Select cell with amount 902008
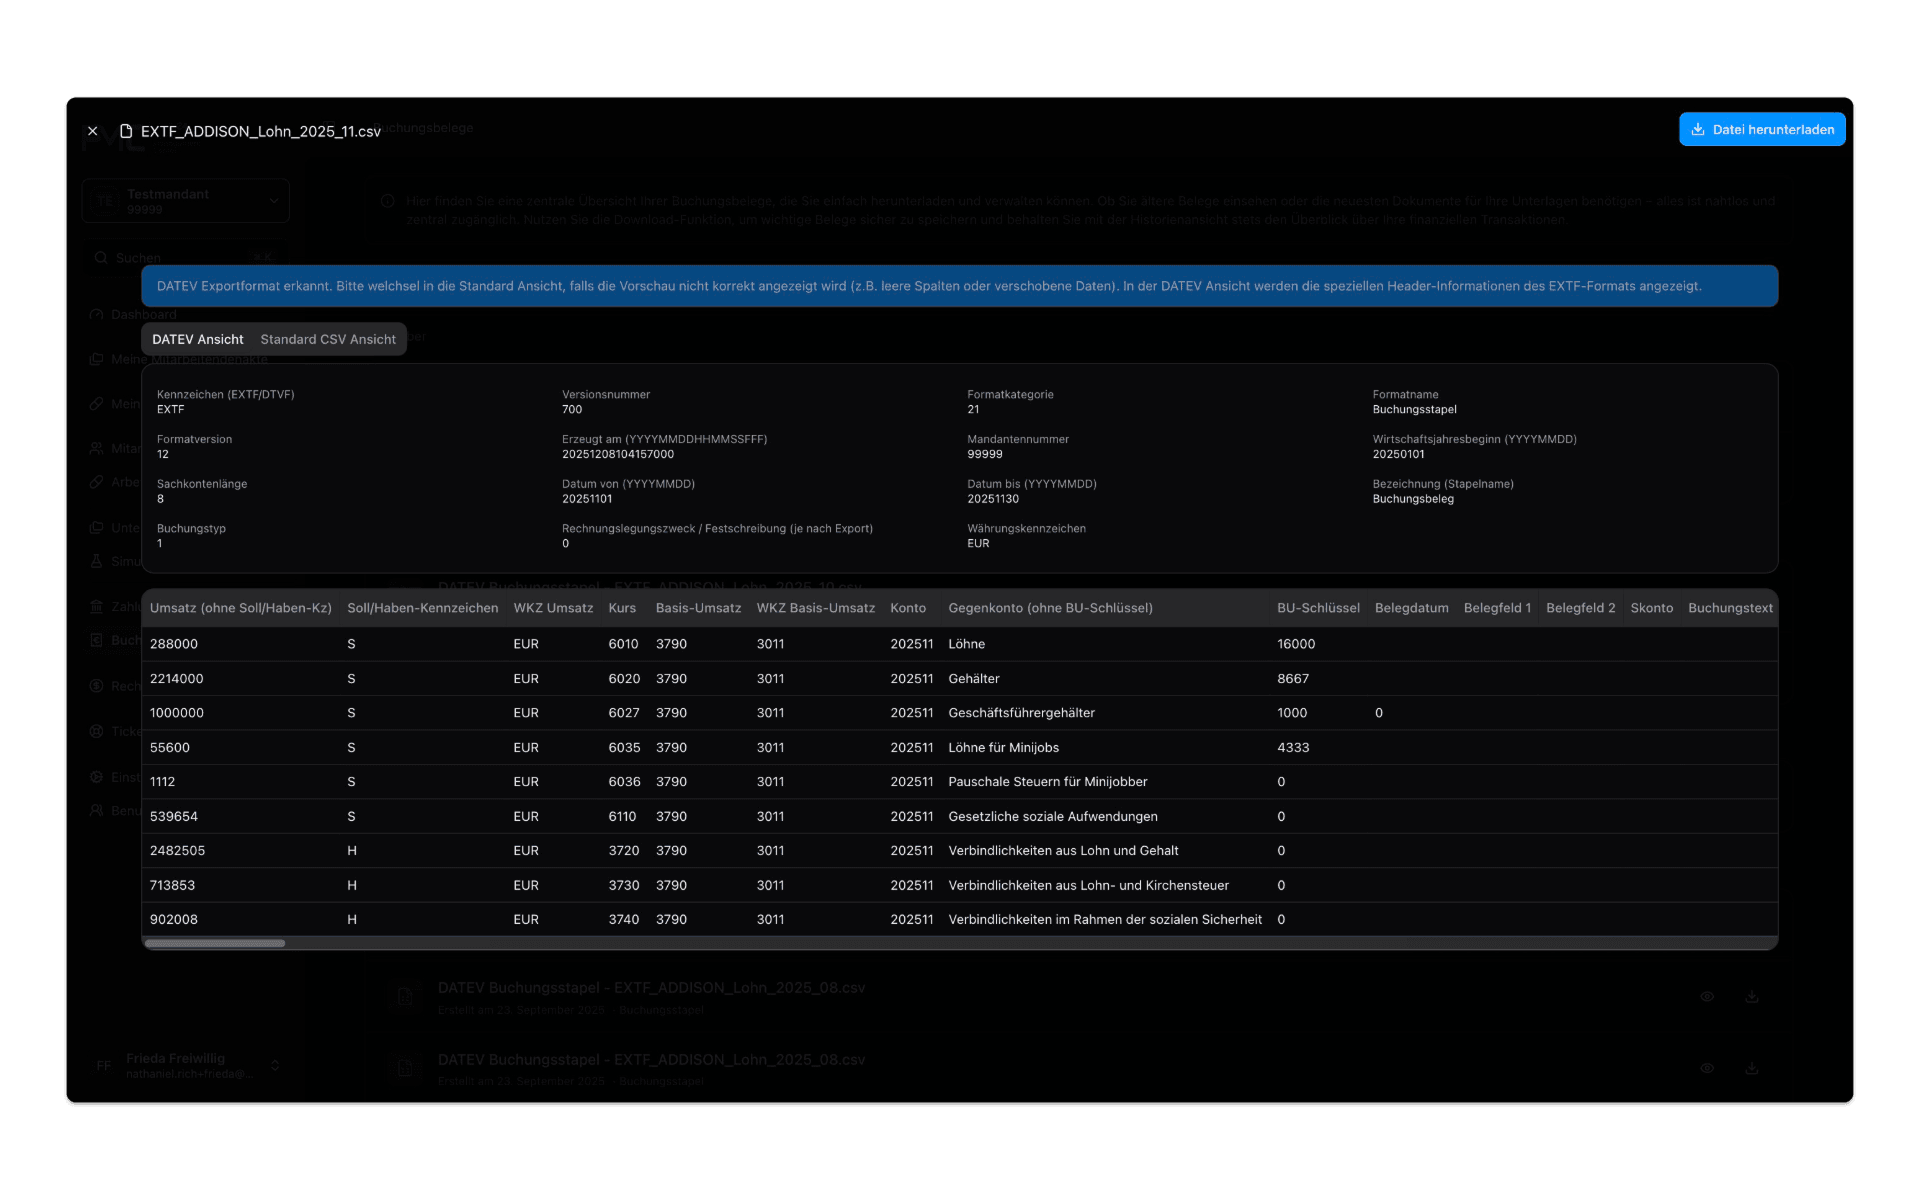The width and height of the screenshot is (1920, 1200). coord(241,920)
